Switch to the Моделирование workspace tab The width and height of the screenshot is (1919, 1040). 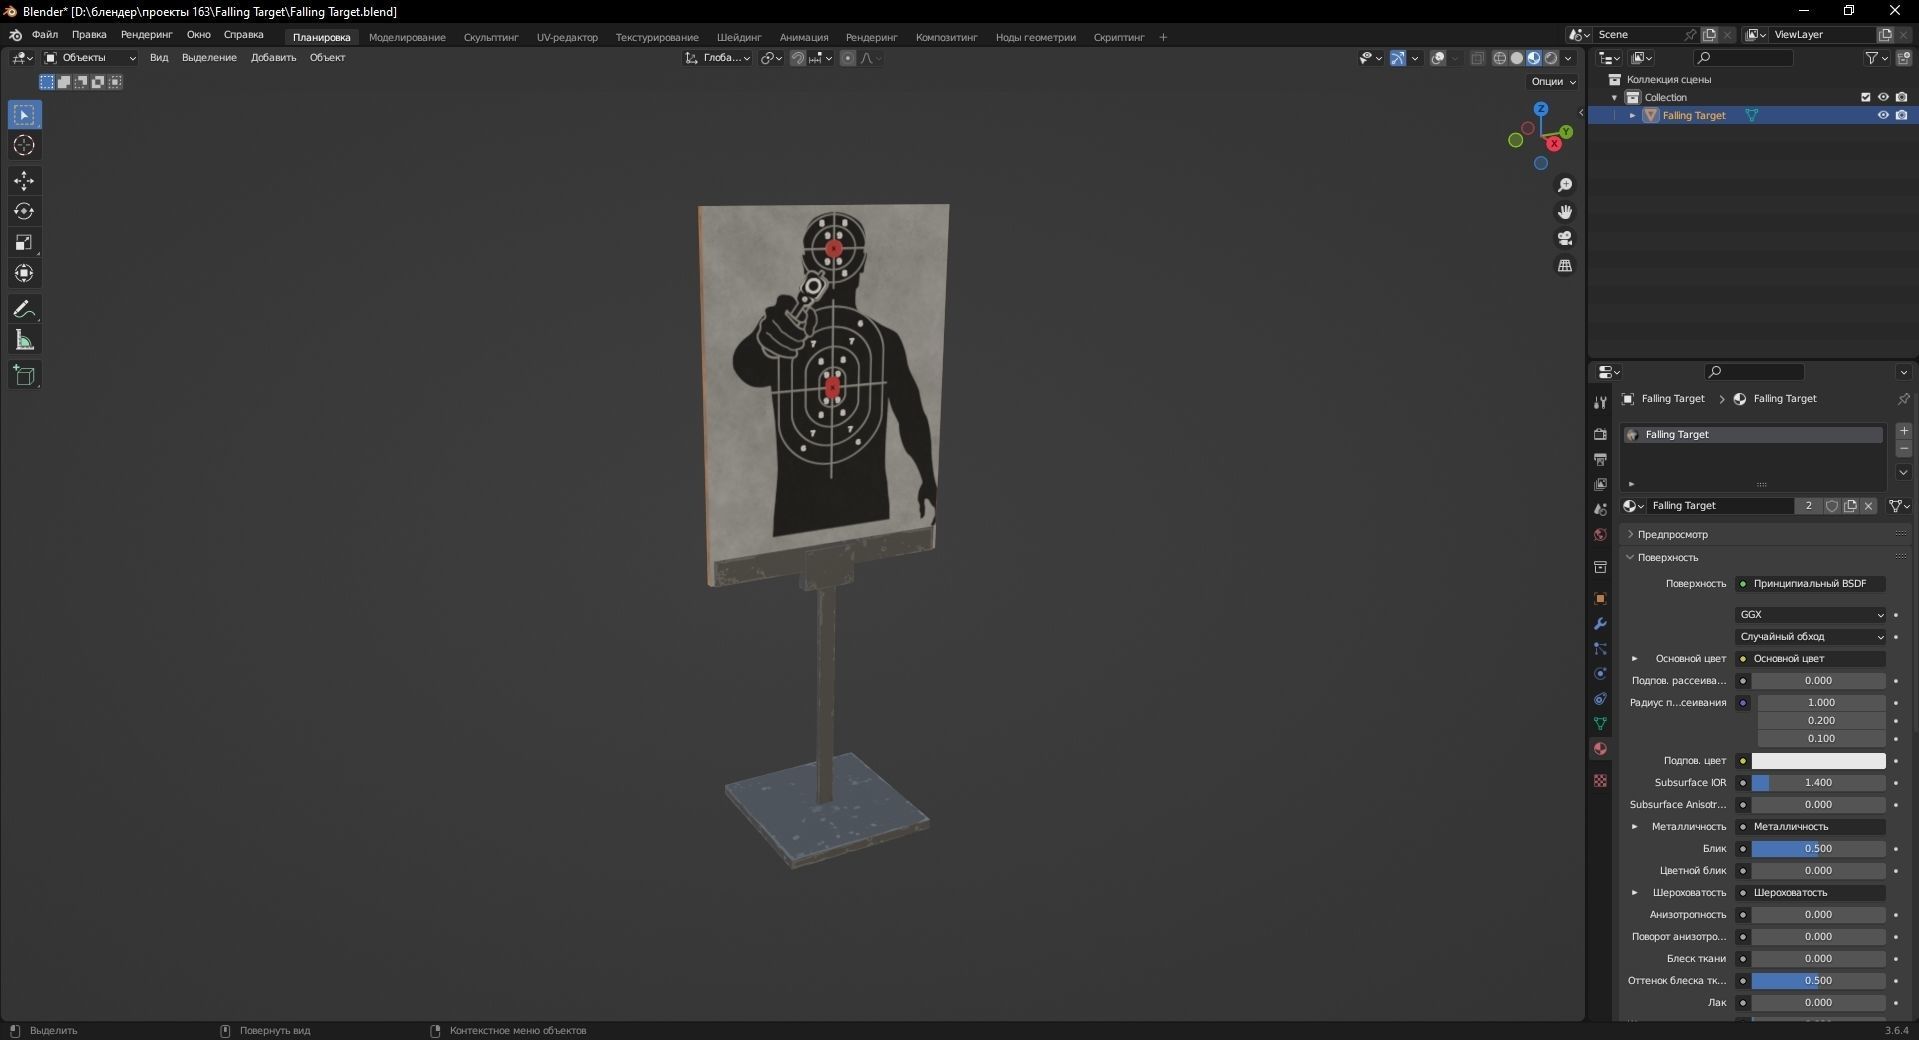tap(407, 38)
